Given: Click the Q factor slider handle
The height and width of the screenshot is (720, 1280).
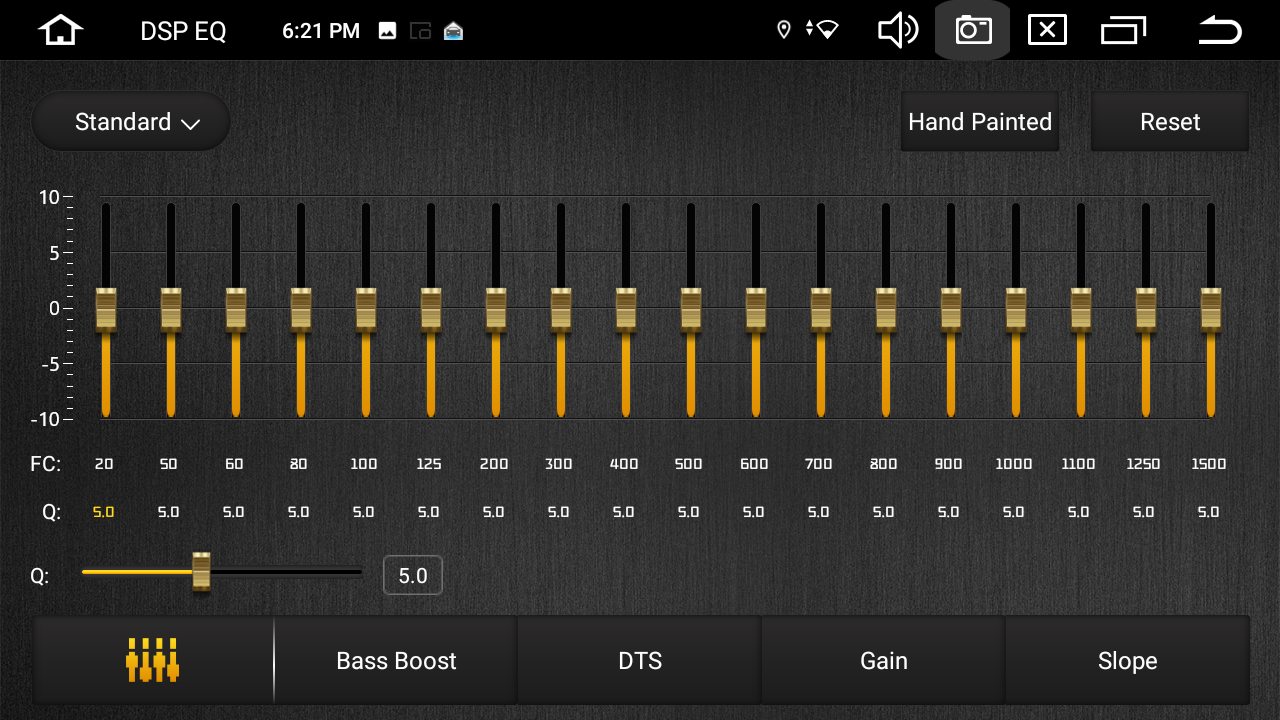Looking at the screenshot, I should 201,571.
